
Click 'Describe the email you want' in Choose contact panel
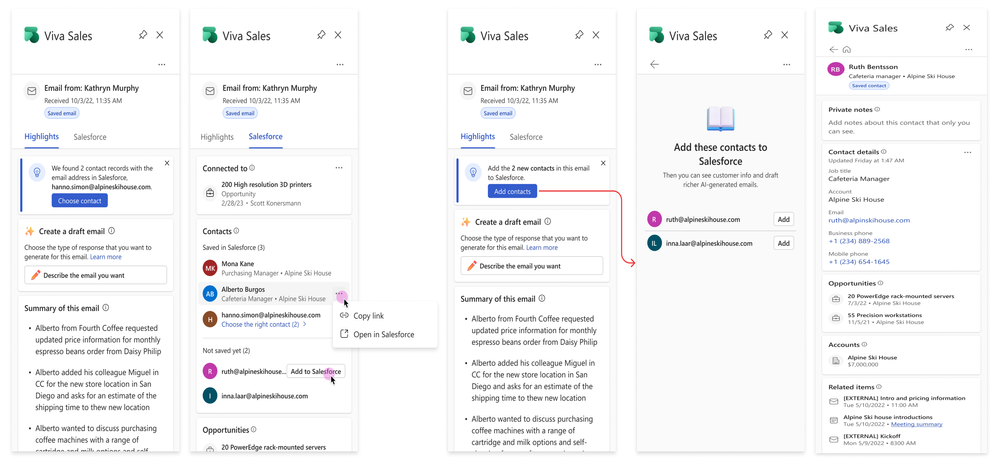(96, 275)
